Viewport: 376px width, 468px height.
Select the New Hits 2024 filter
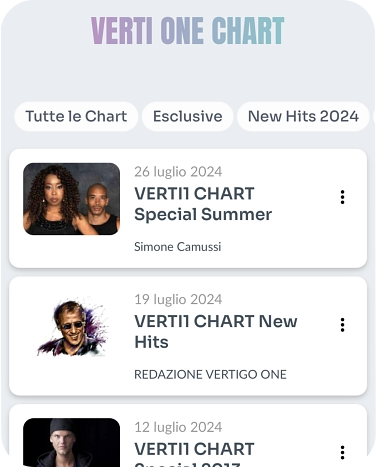[x=303, y=116]
